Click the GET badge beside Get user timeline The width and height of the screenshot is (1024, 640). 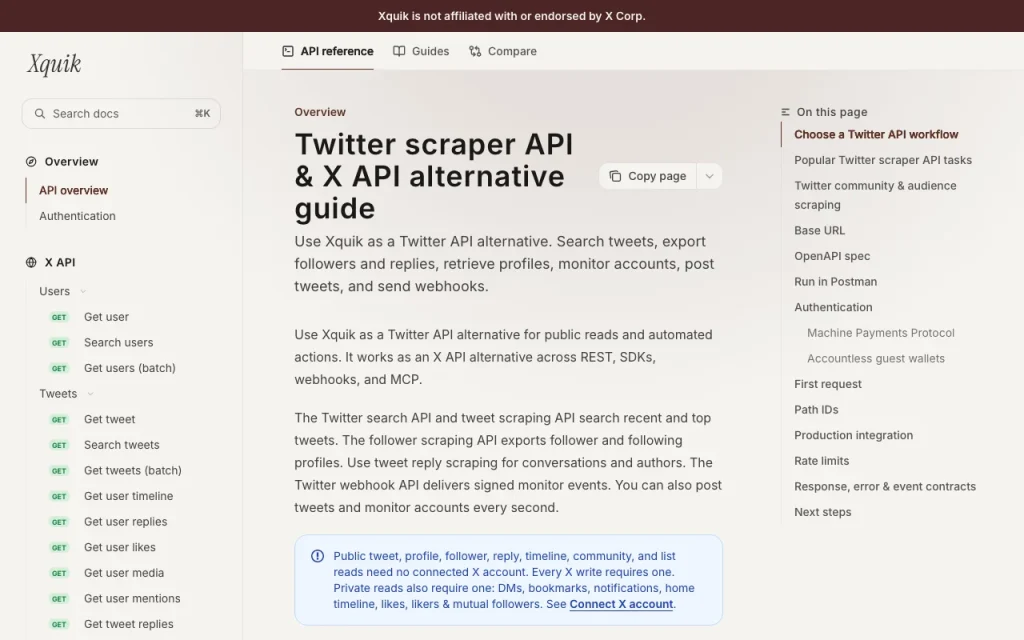[x=59, y=496]
